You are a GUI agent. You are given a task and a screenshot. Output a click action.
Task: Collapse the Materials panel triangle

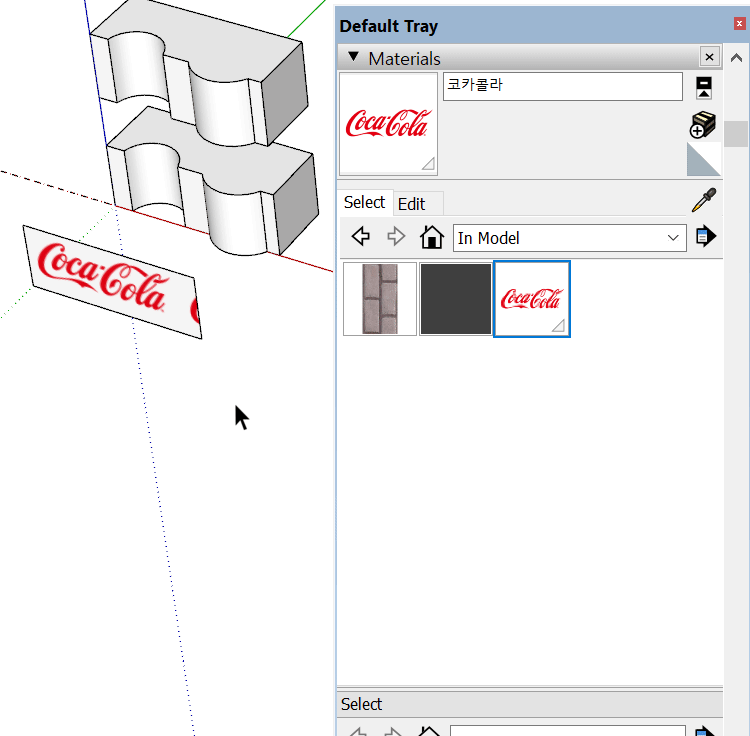tap(353, 57)
